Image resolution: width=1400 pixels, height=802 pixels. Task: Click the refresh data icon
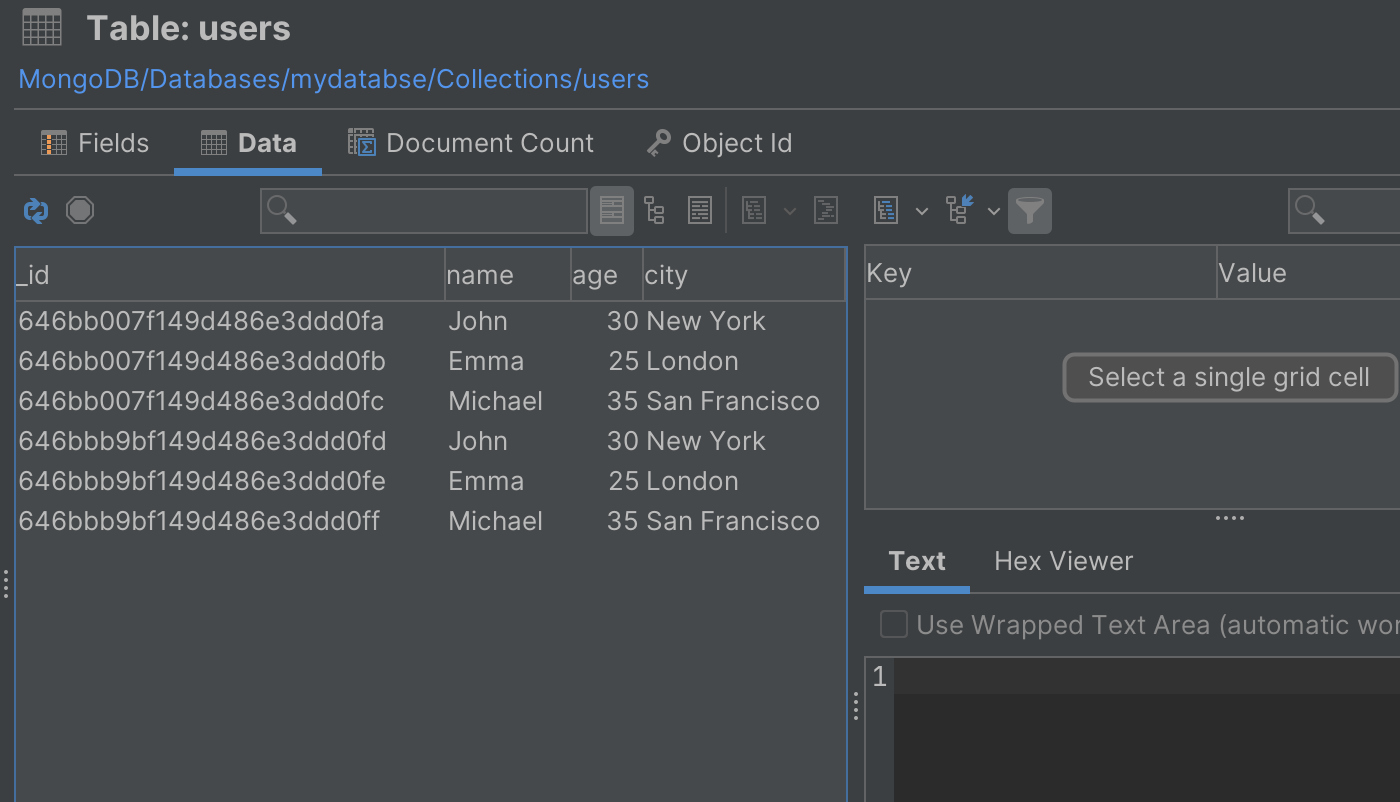click(36, 211)
